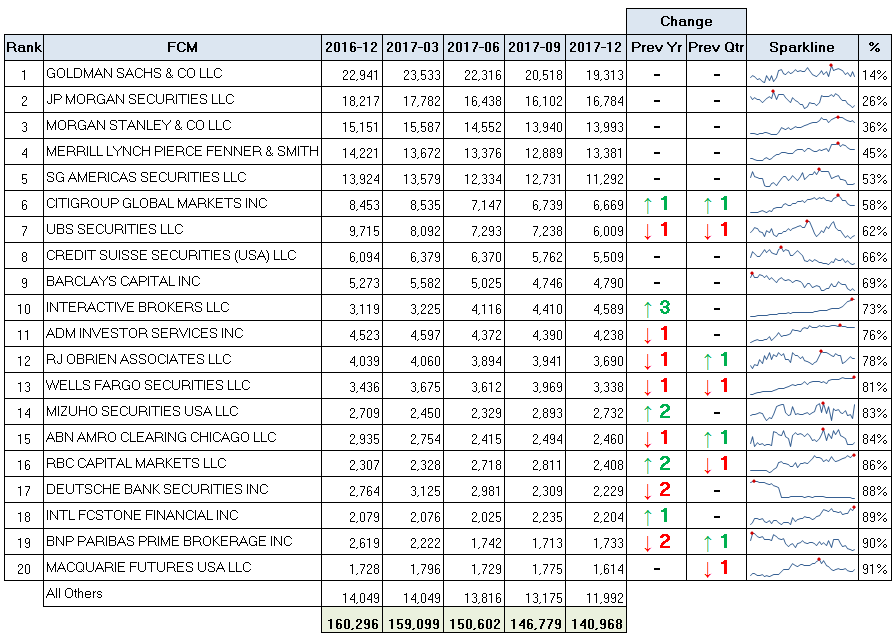Select RJ Obrien's Prev Qtr up-1 arrow
This screenshot has height=636, width=894.
click(716, 360)
